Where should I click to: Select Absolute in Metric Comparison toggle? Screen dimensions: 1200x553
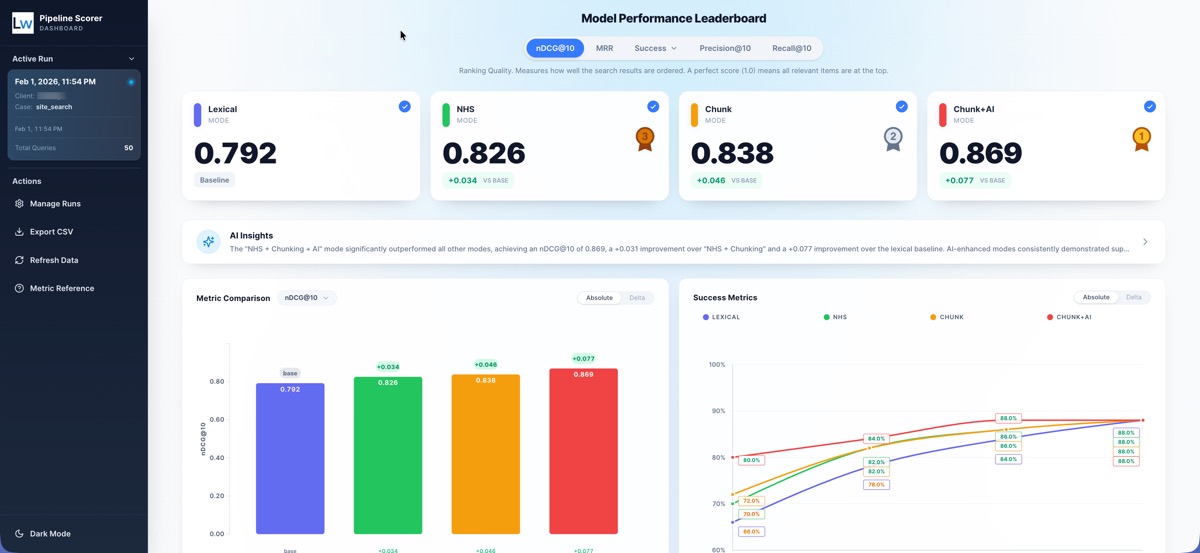(599, 298)
